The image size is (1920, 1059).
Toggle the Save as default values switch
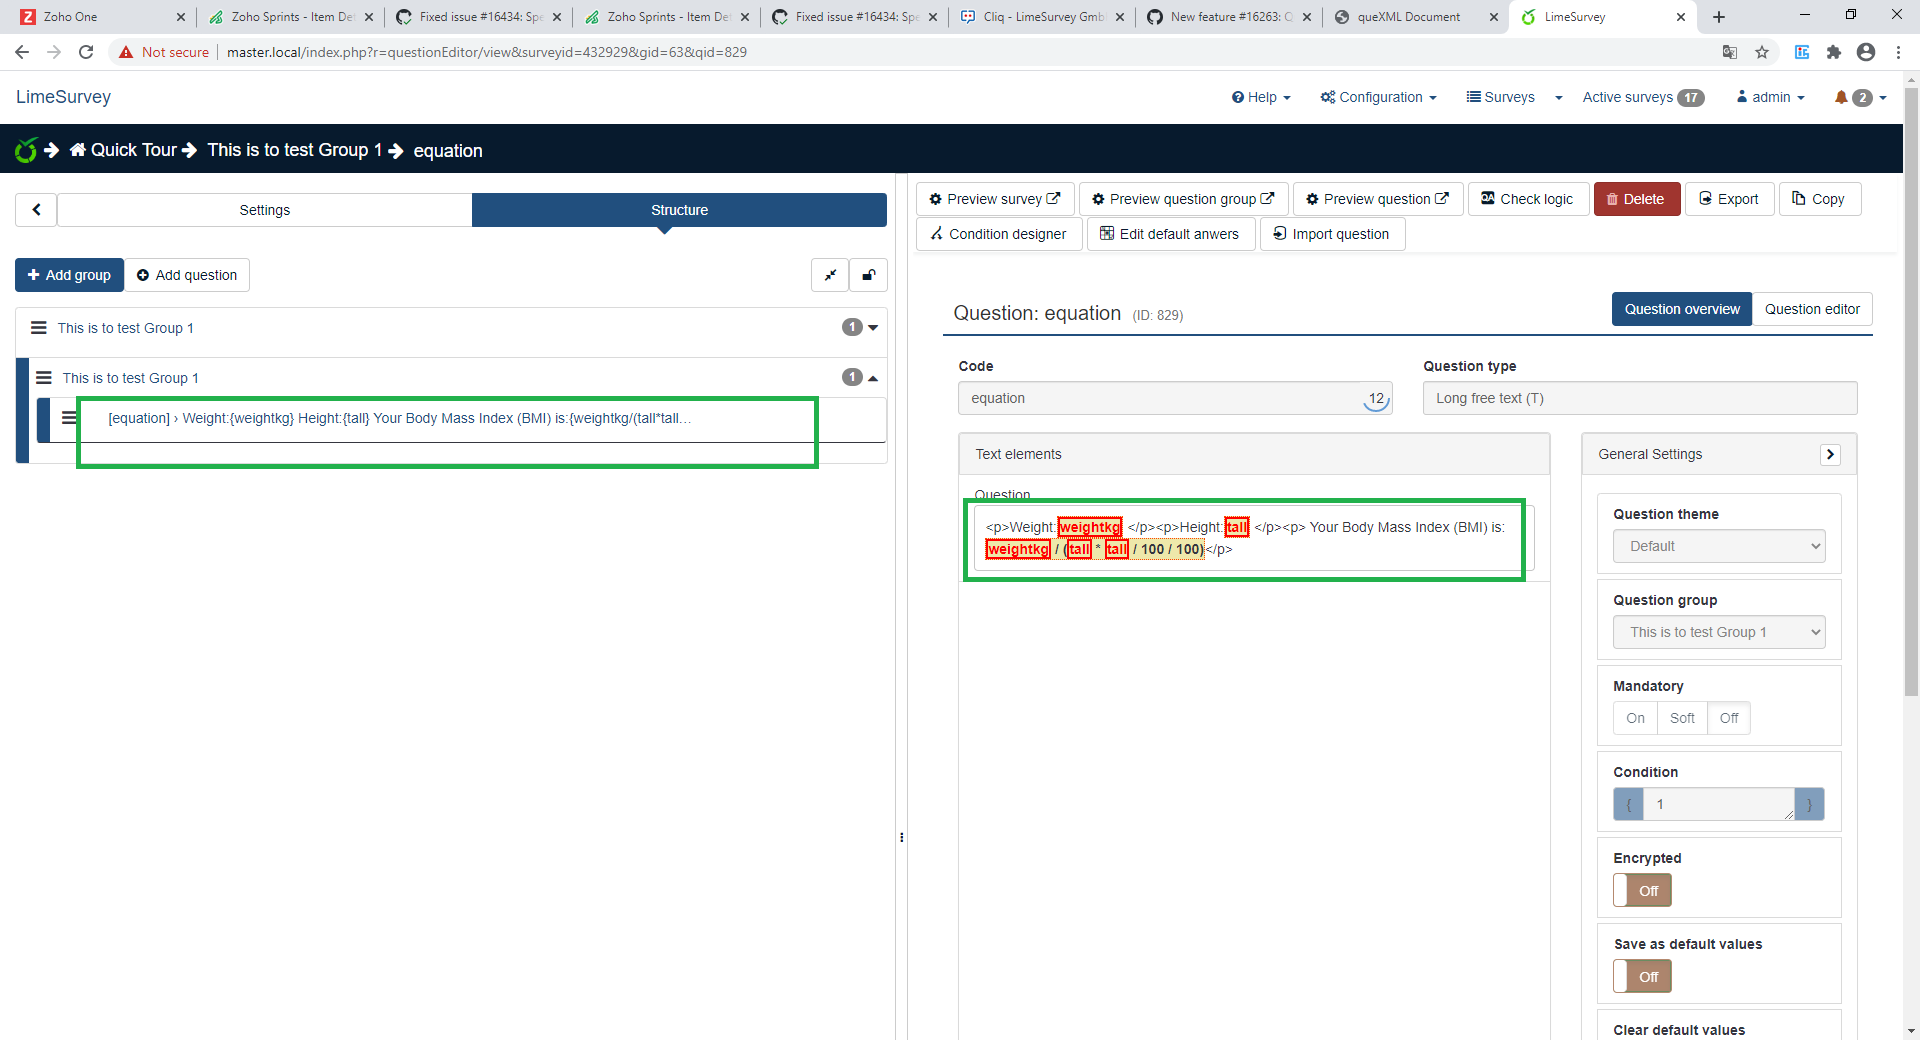tap(1642, 976)
